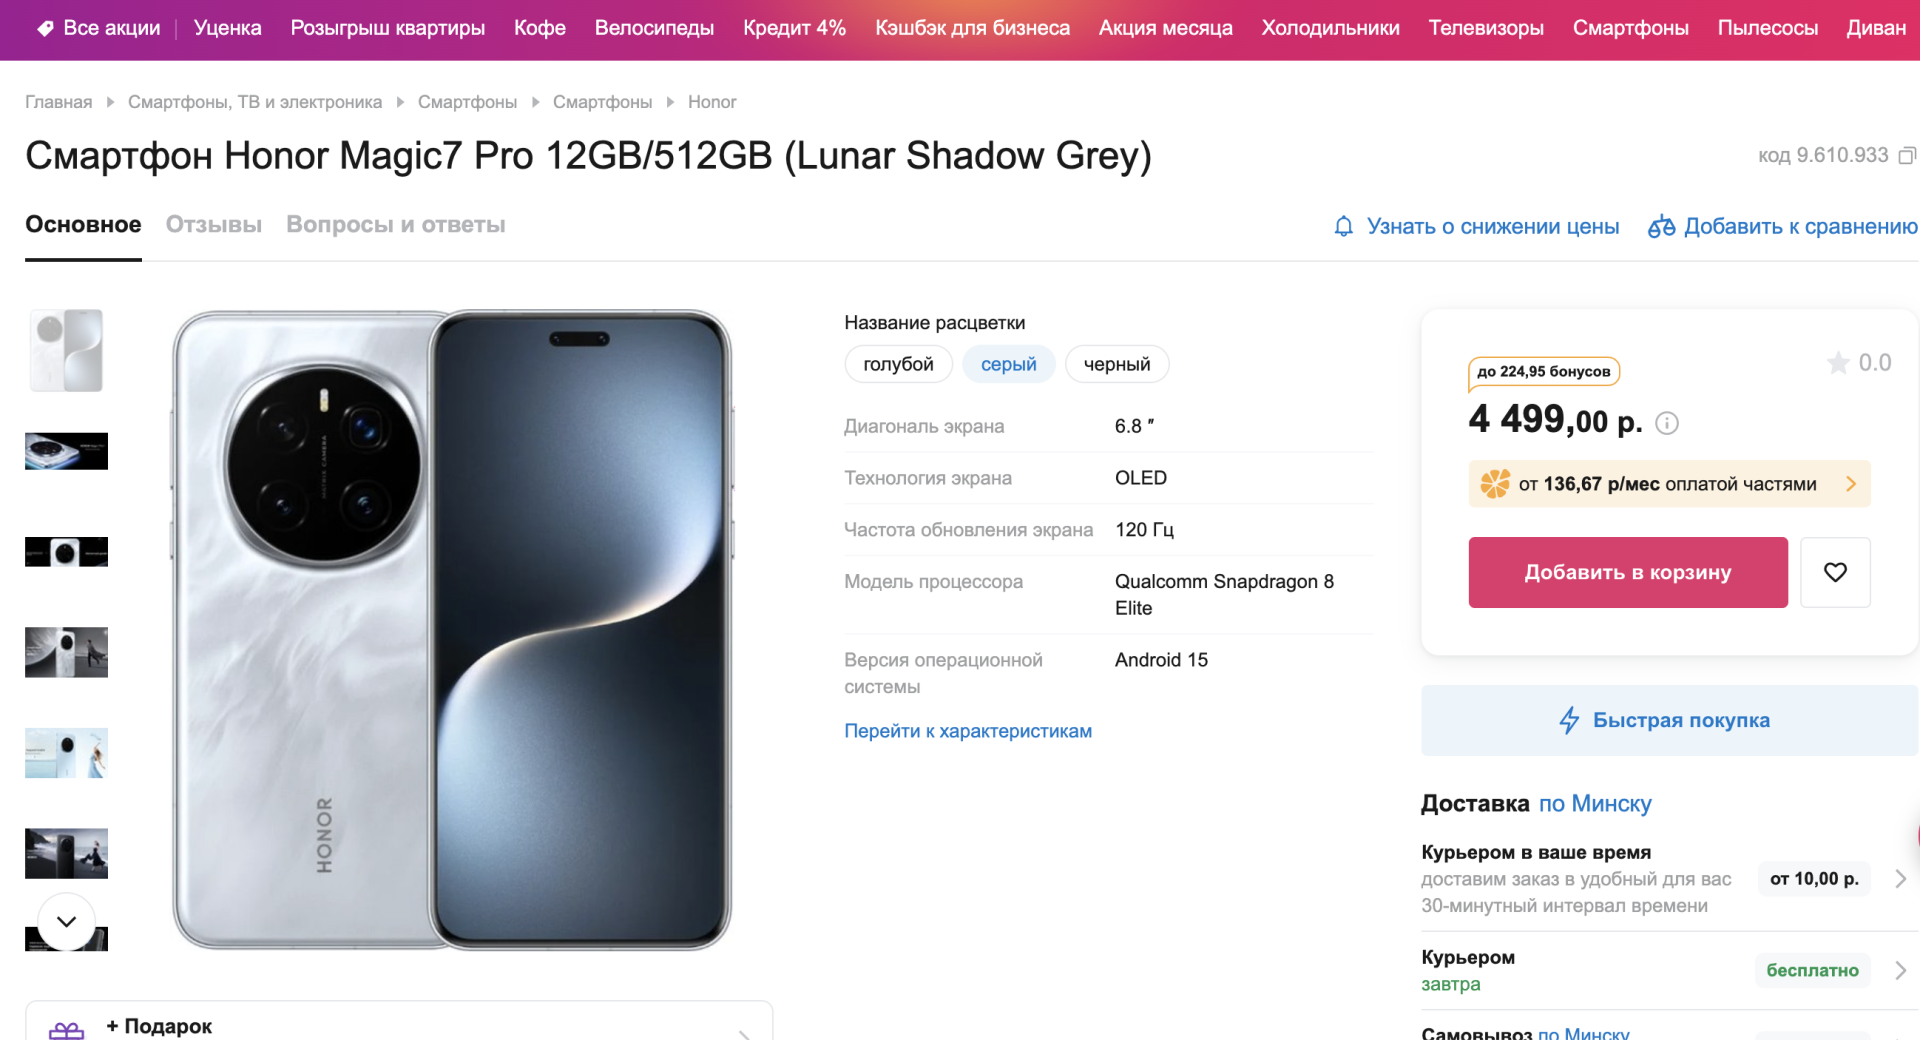This screenshot has height=1040, width=1920.
Task: Expand courier delivery at your time
Action: (1900, 879)
